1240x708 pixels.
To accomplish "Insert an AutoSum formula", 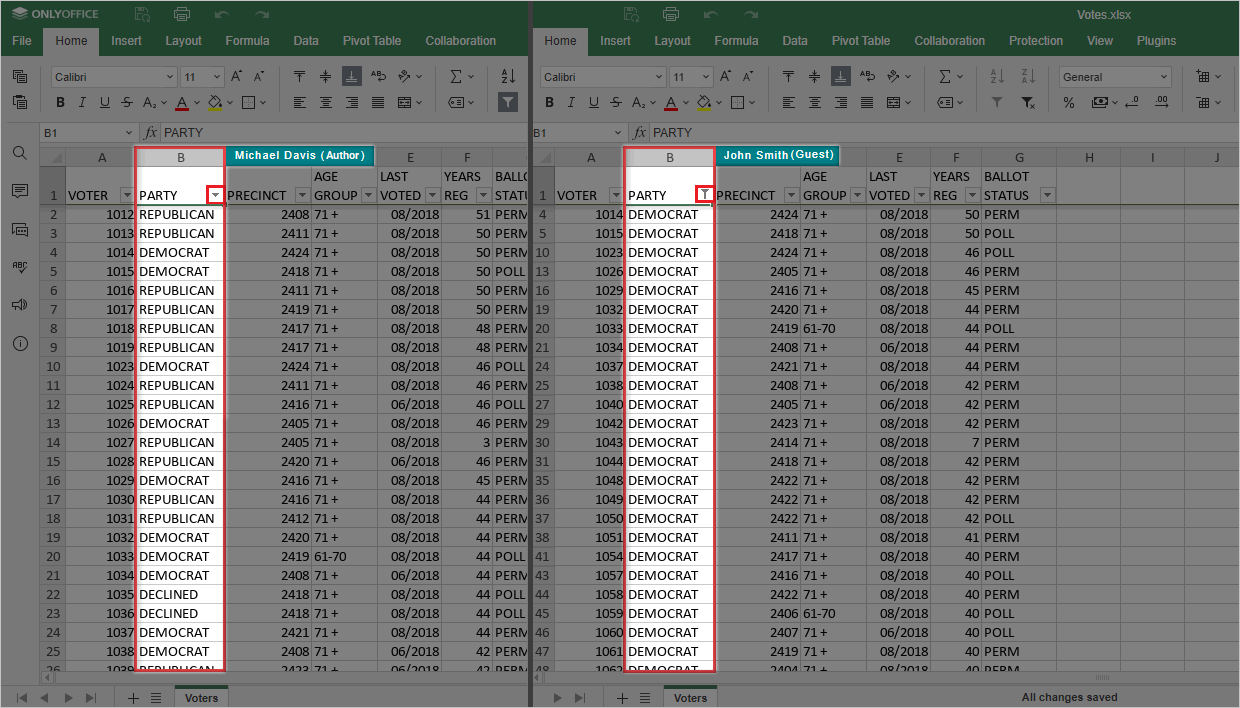I will point(456,75).
